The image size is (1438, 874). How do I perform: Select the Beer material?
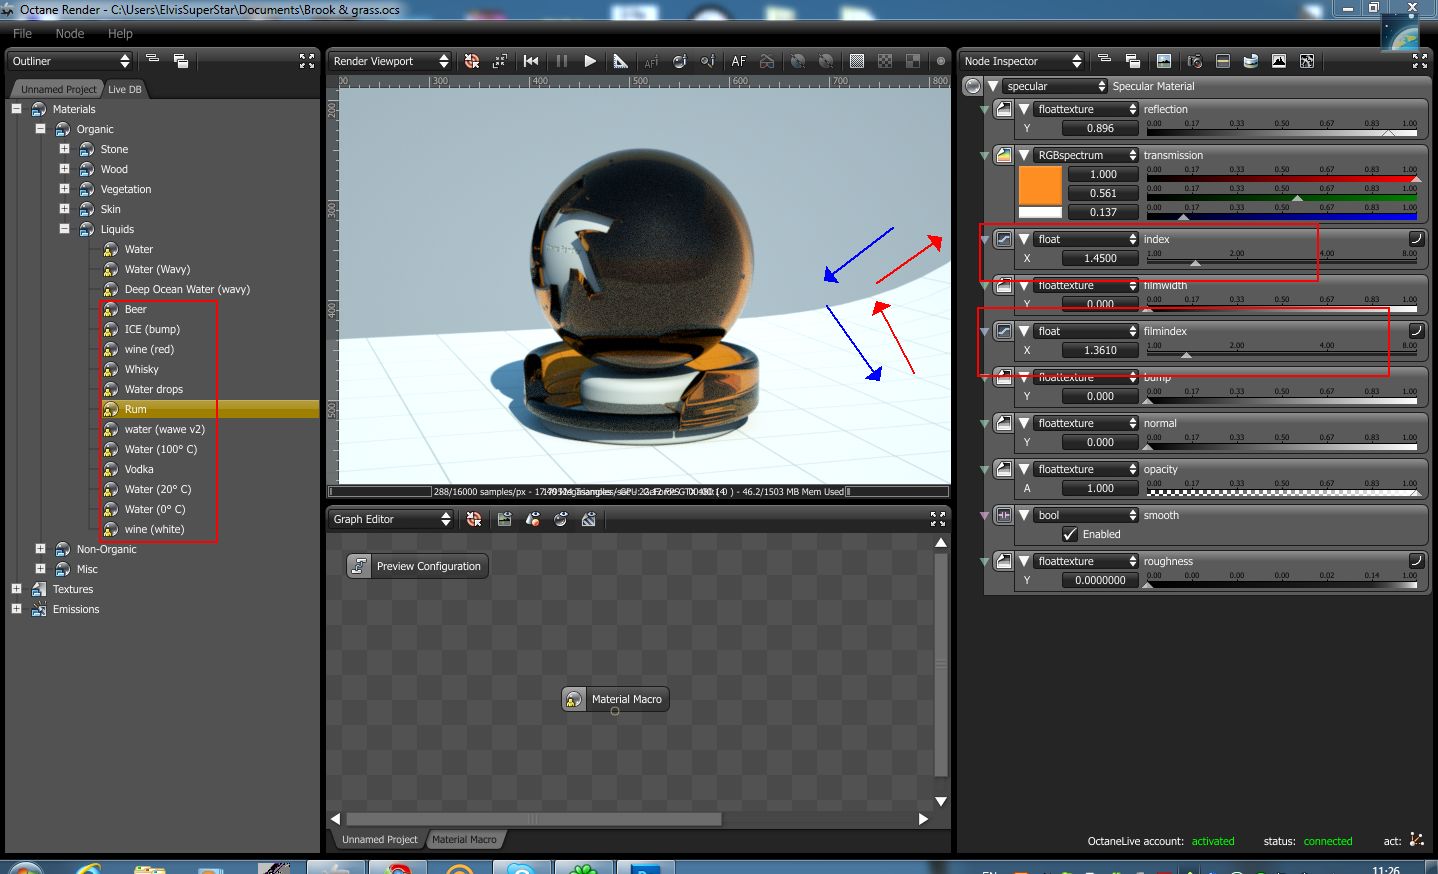point(135,309)
